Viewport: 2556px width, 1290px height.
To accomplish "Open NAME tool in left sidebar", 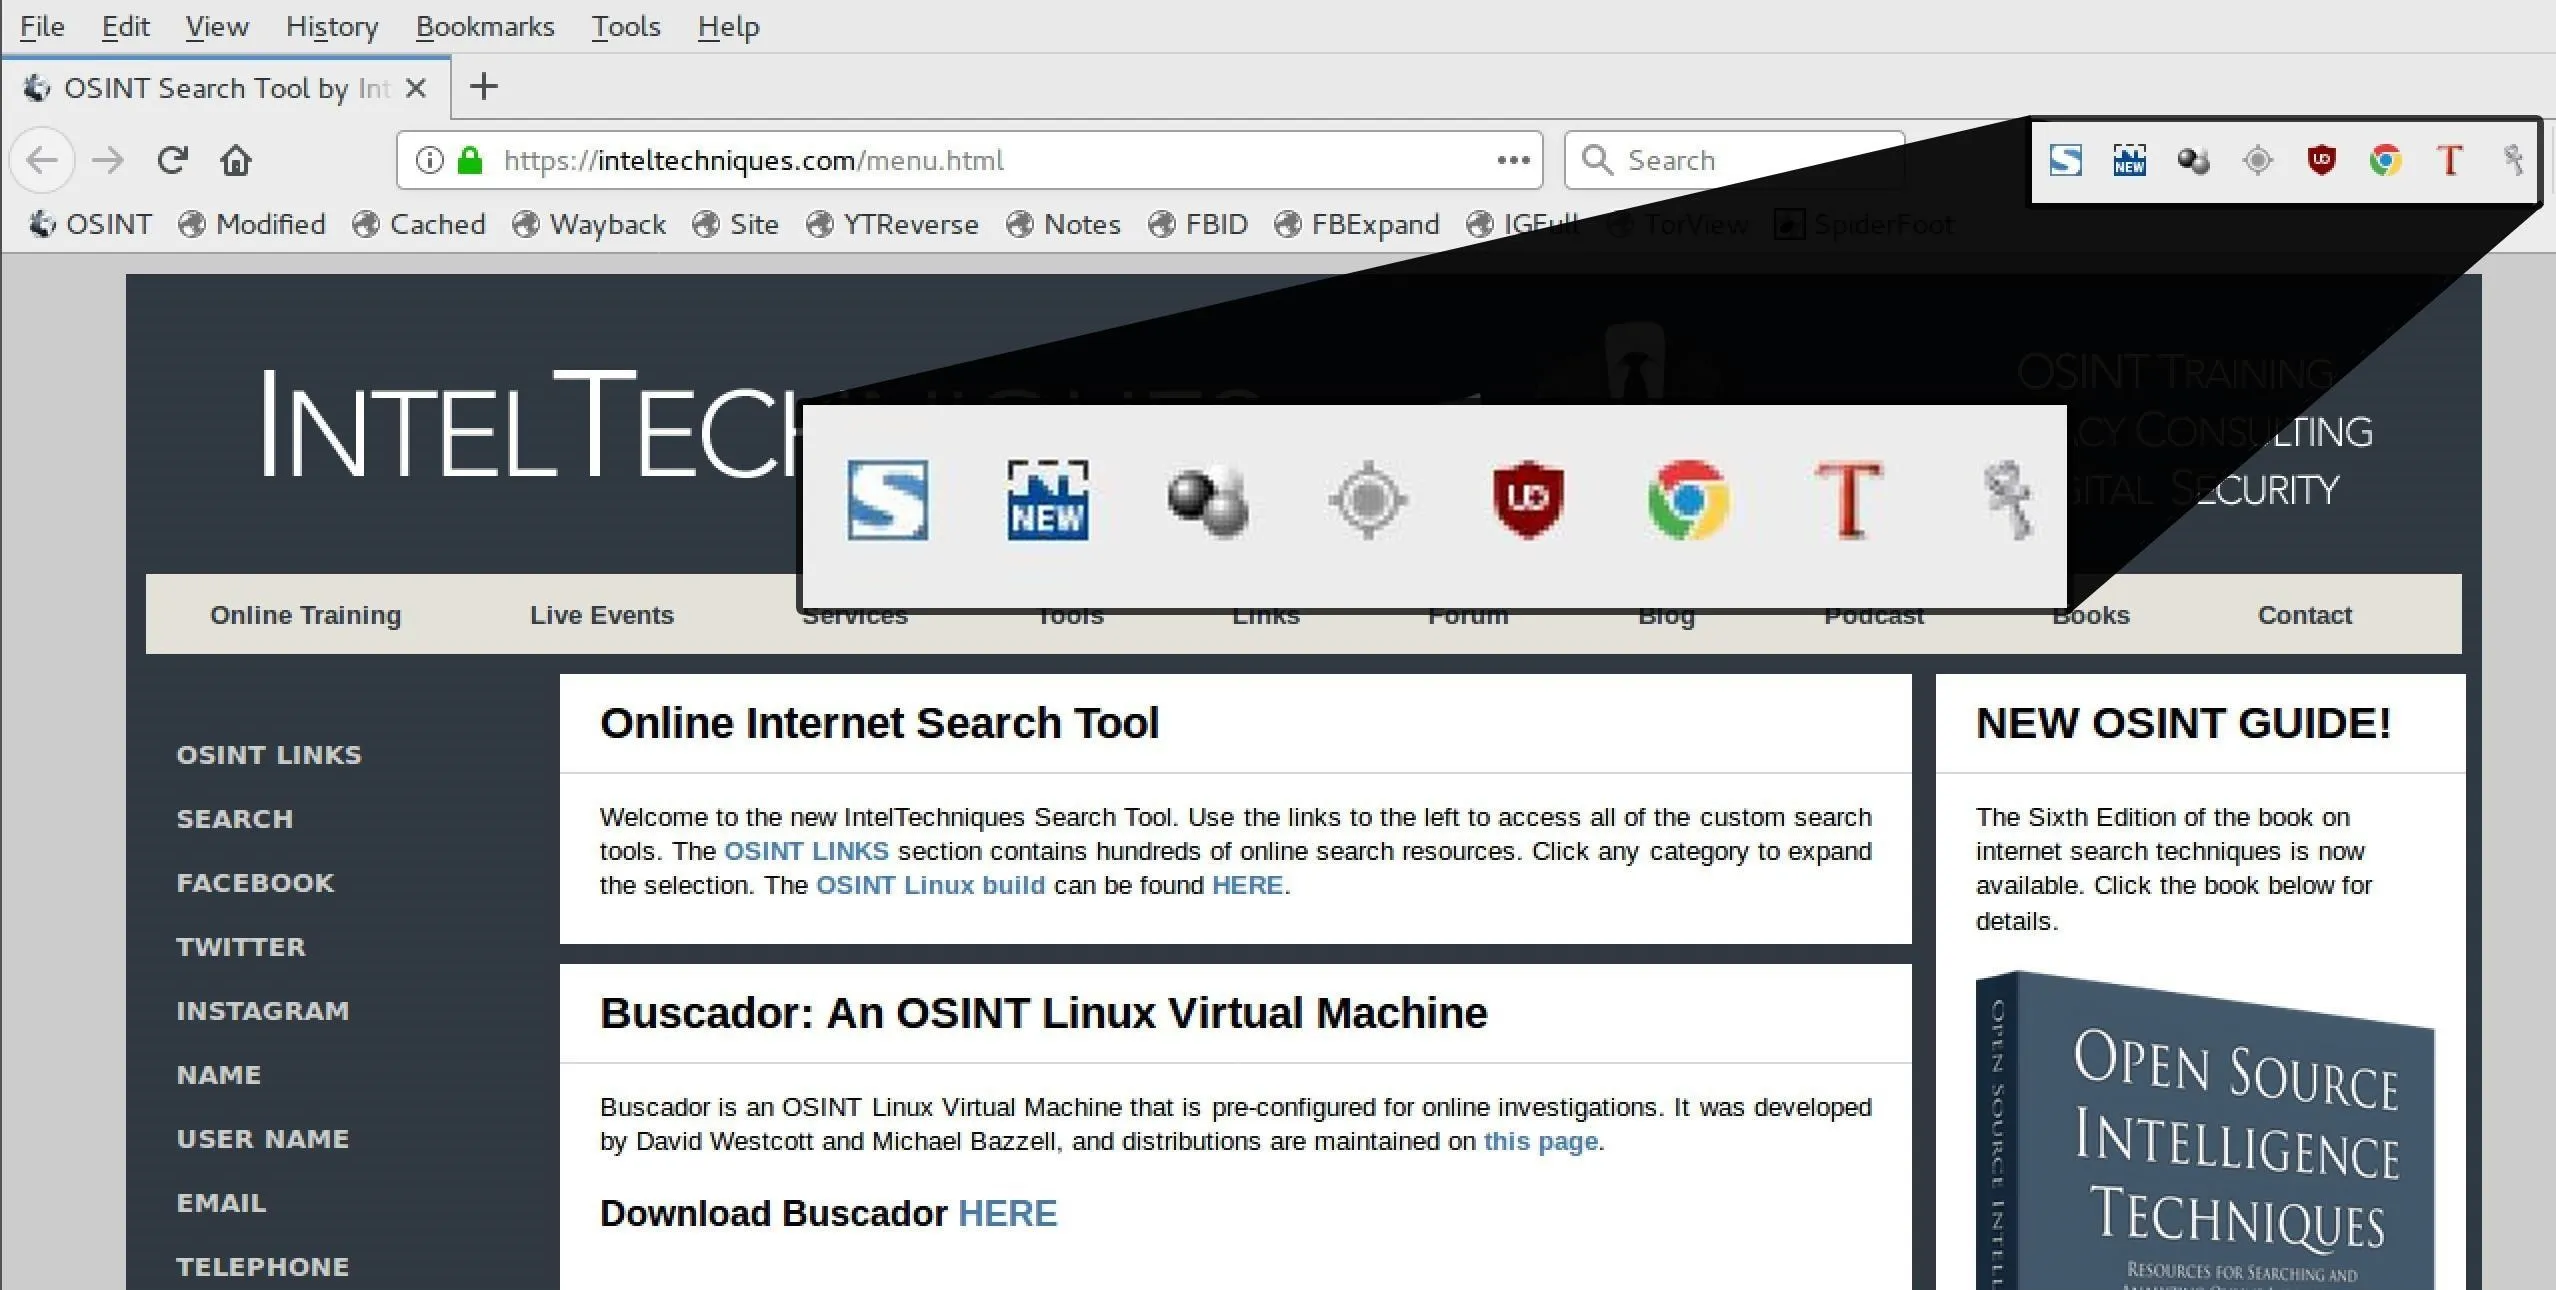I will tap(218, 1075).
